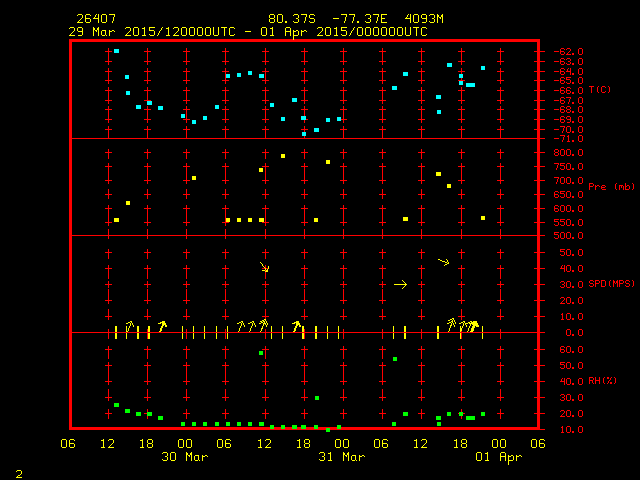Click the station ID 26407
Image resolution: width=640 pixels, height=480 pixels.
95,19
